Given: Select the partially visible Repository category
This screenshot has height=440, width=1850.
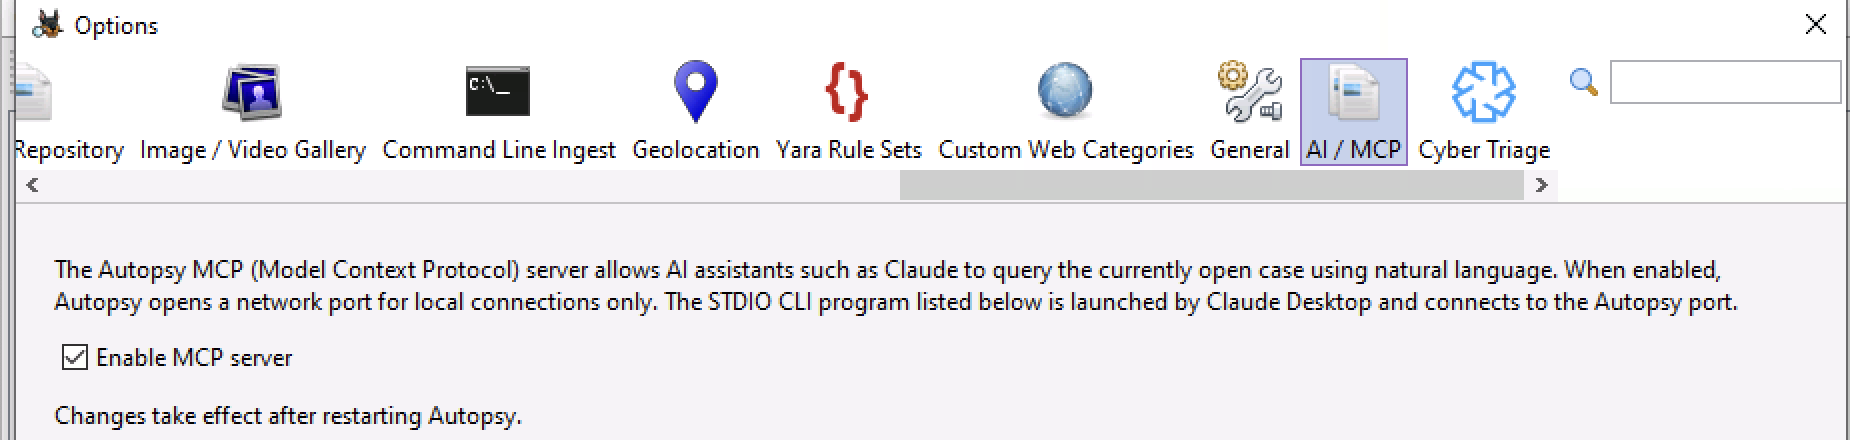Looking at the screenshot, I should (68, 150).
